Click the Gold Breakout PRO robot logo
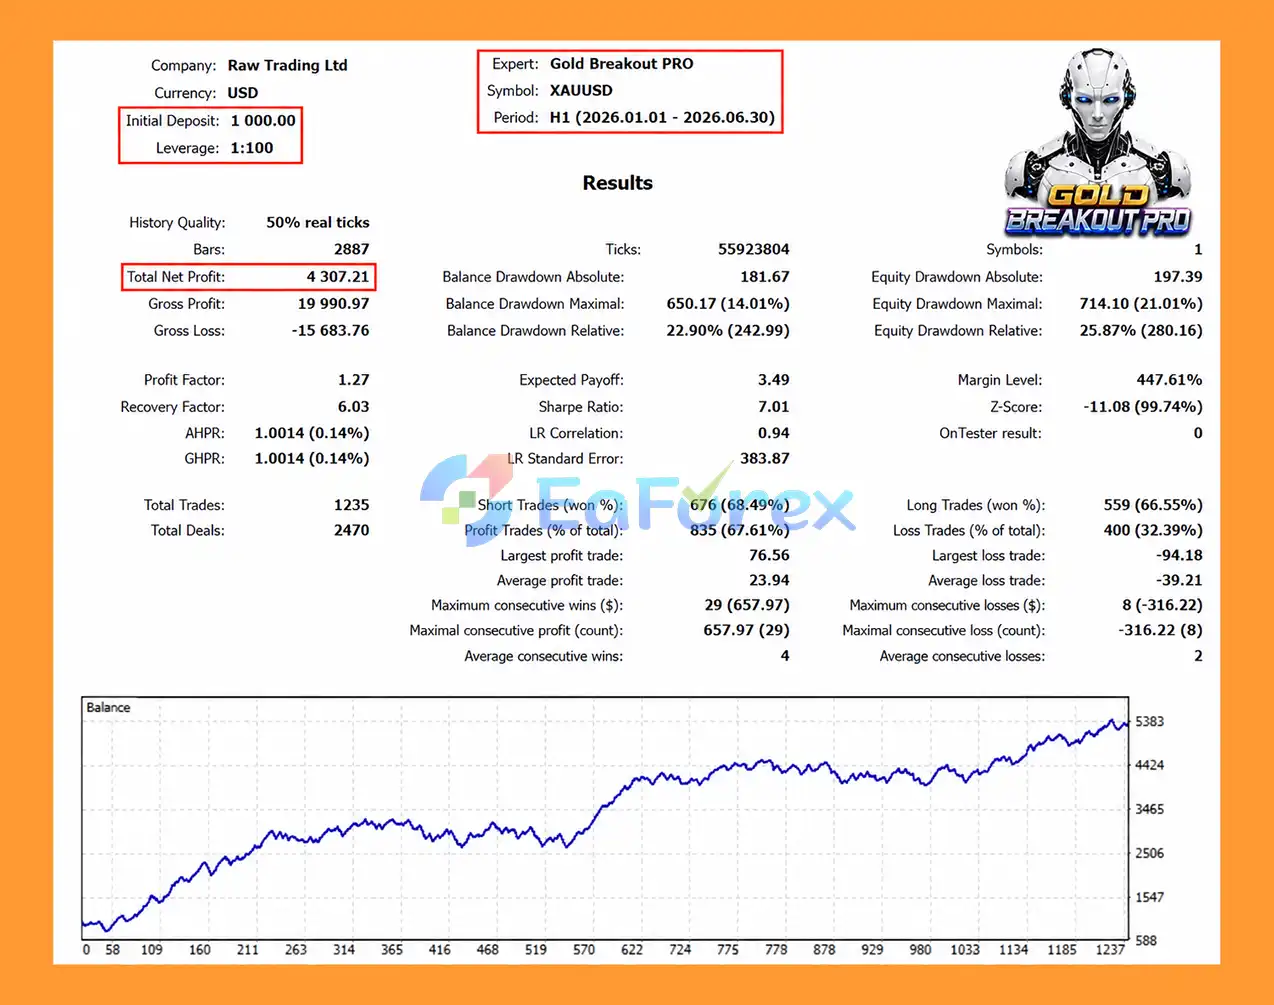The image size is (1274, 1005). click(1098, 141)
